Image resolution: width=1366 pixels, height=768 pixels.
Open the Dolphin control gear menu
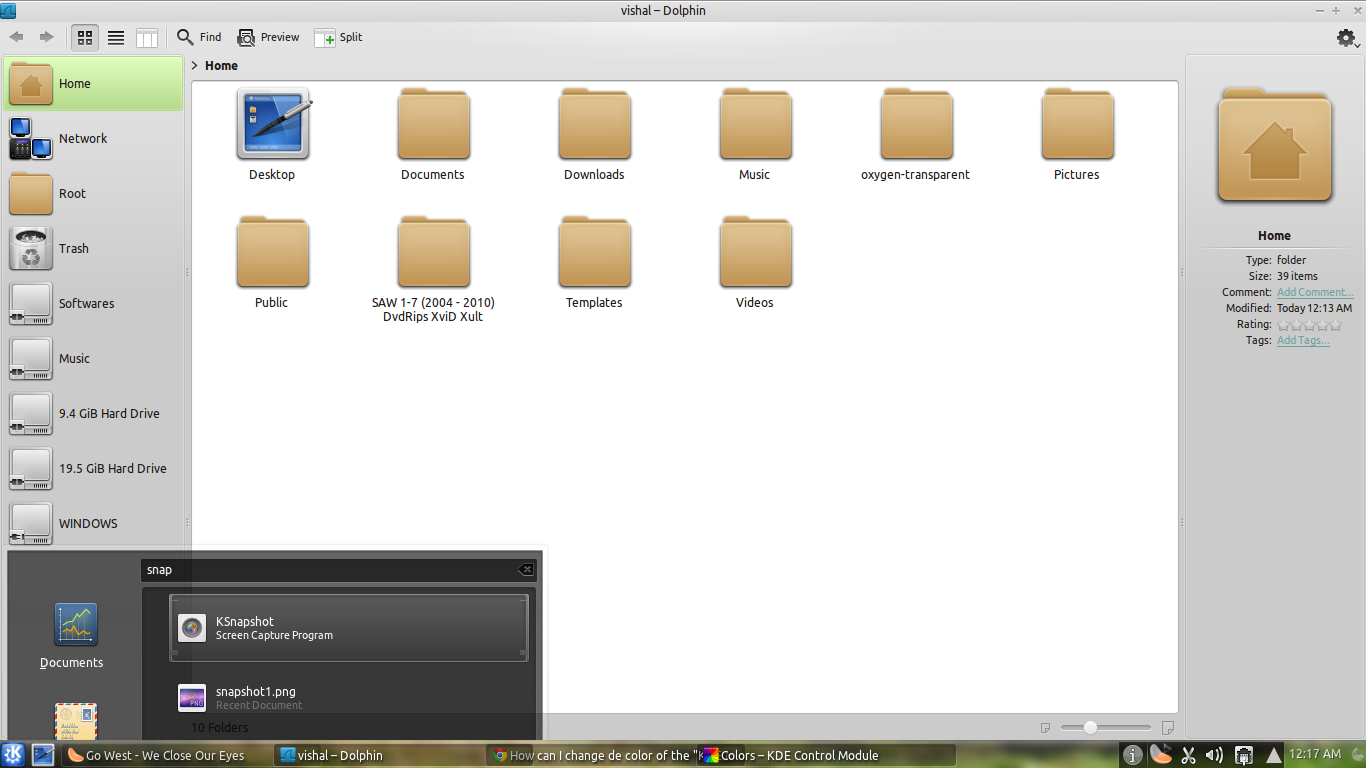tap(1347, 37)
